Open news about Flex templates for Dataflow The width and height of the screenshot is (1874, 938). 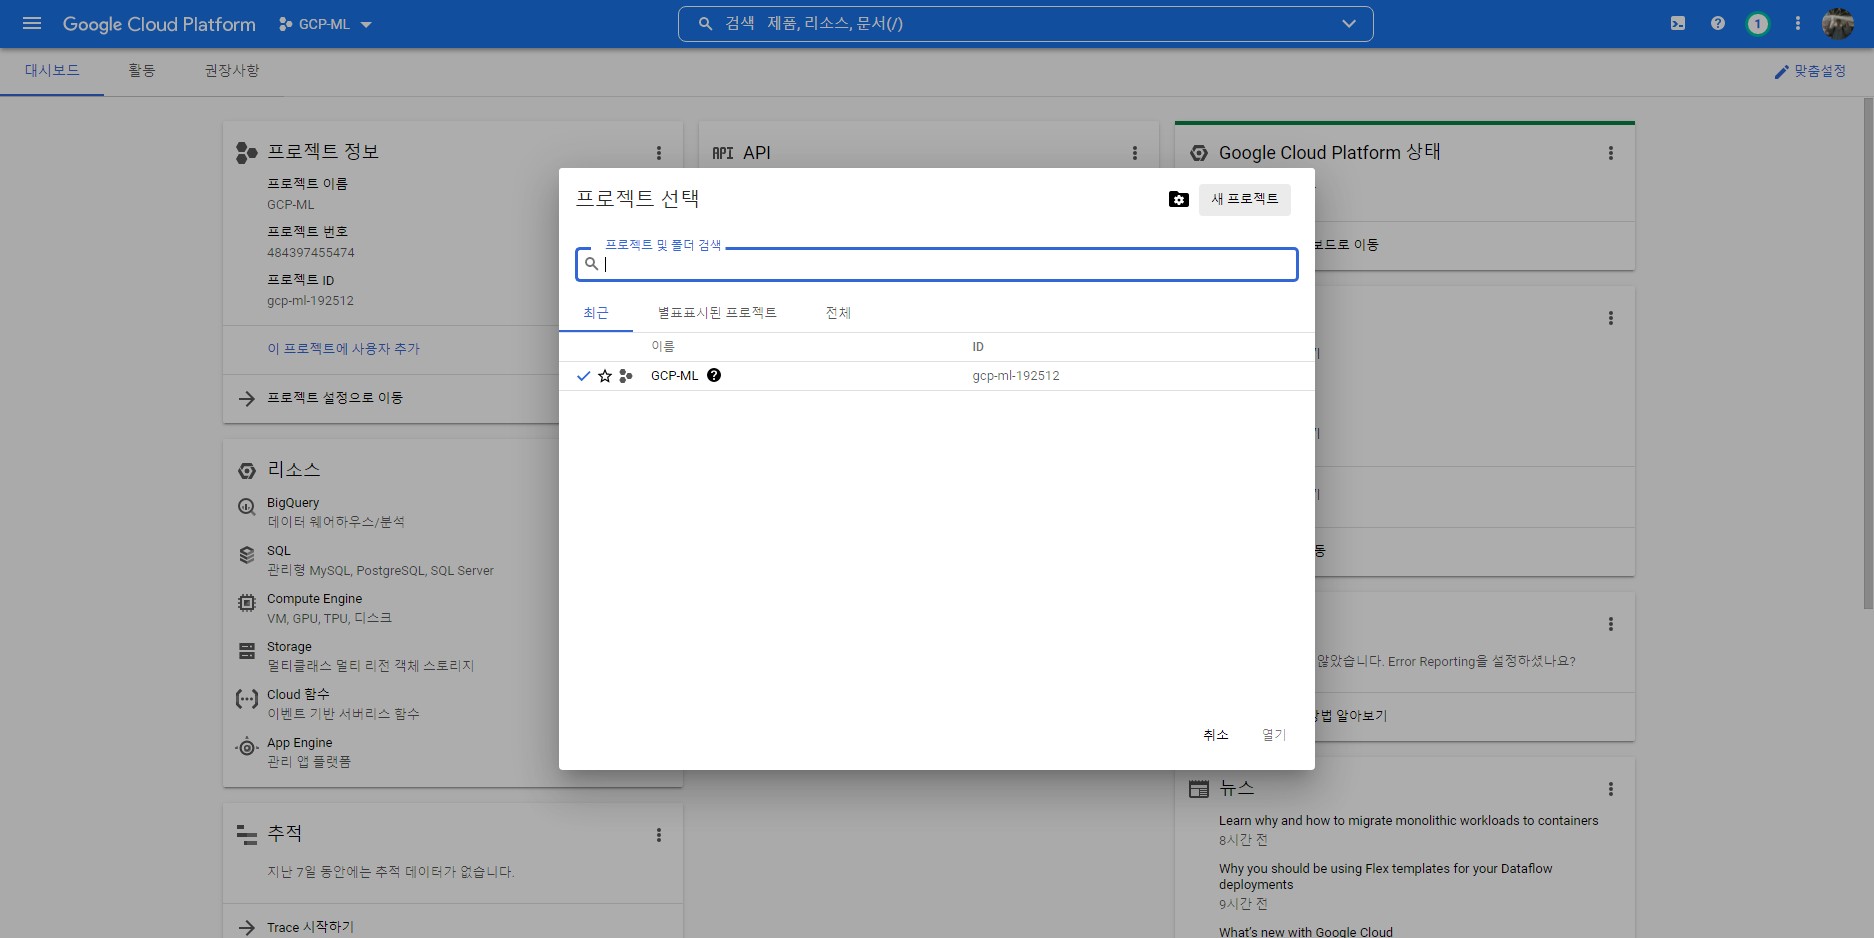1386,877
